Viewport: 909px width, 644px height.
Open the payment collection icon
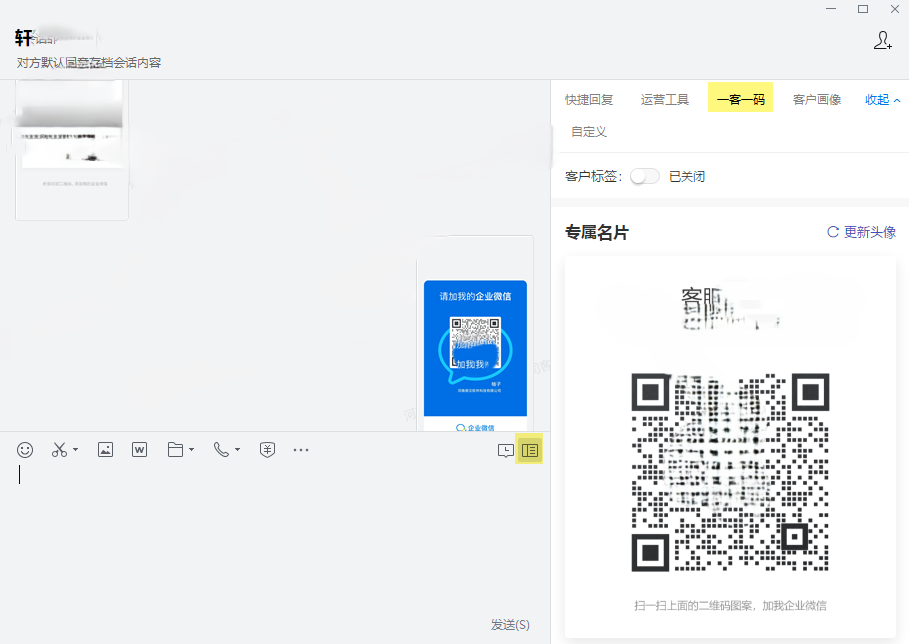tap(267, 450)
